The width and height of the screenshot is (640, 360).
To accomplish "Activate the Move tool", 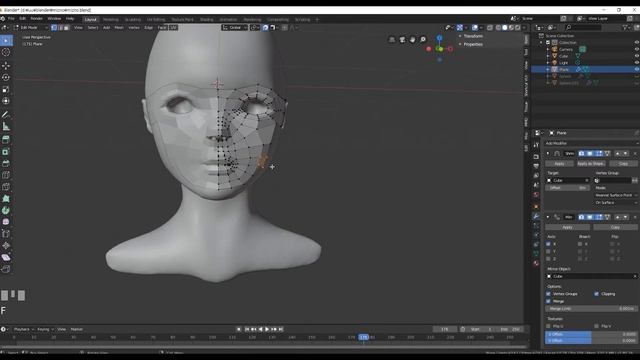I will 6,65.
